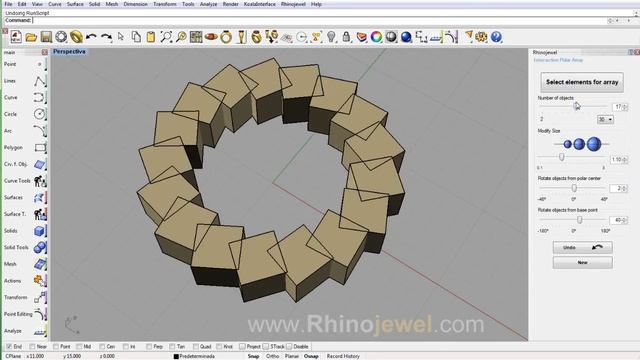This screenshot has height=360, width=640.
Task: Open the File menu
Action: click(8, 4)
